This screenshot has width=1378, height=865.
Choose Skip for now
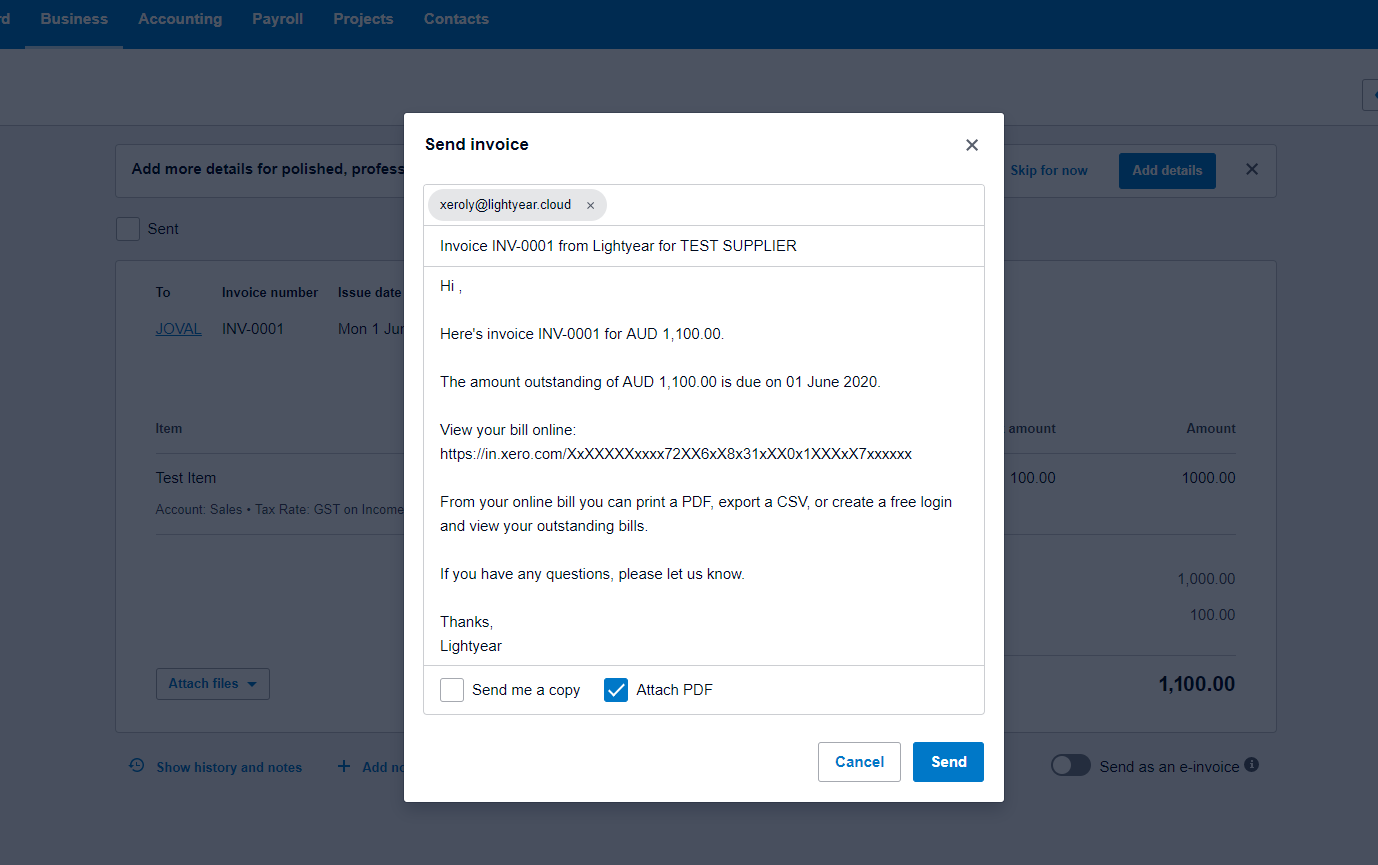pyautogui.click(x=1049, y=171)
